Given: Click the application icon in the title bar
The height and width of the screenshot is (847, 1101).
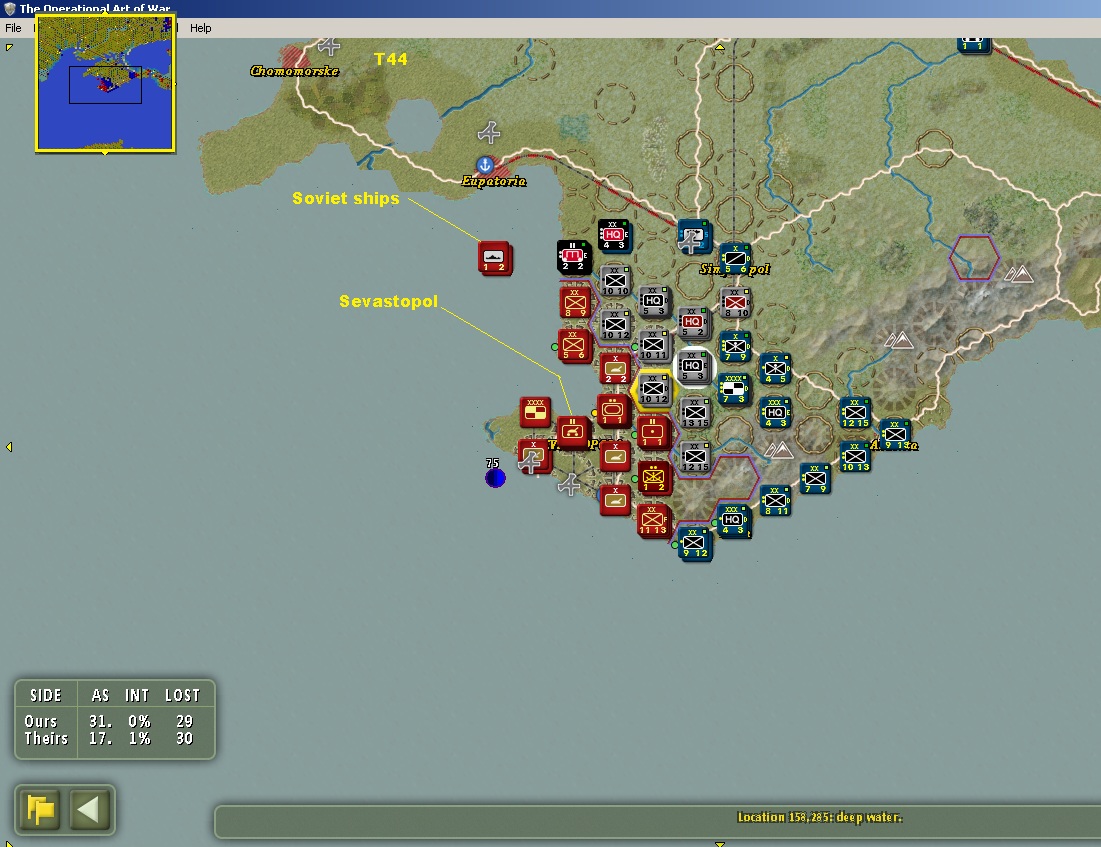Looking at the screenshot, I should [x=10, y=8].
